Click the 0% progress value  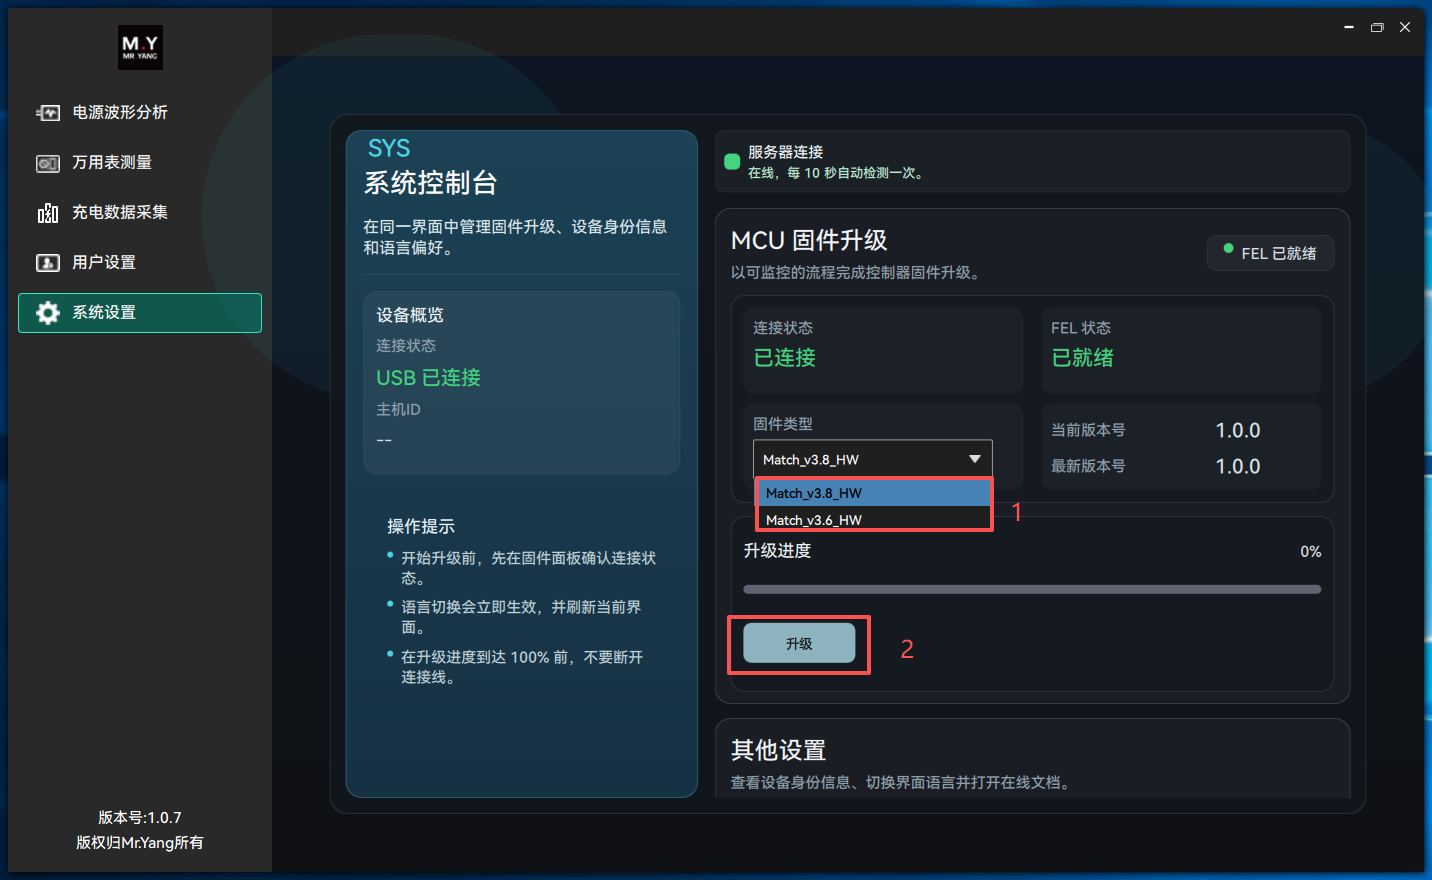pos(1310,552)
